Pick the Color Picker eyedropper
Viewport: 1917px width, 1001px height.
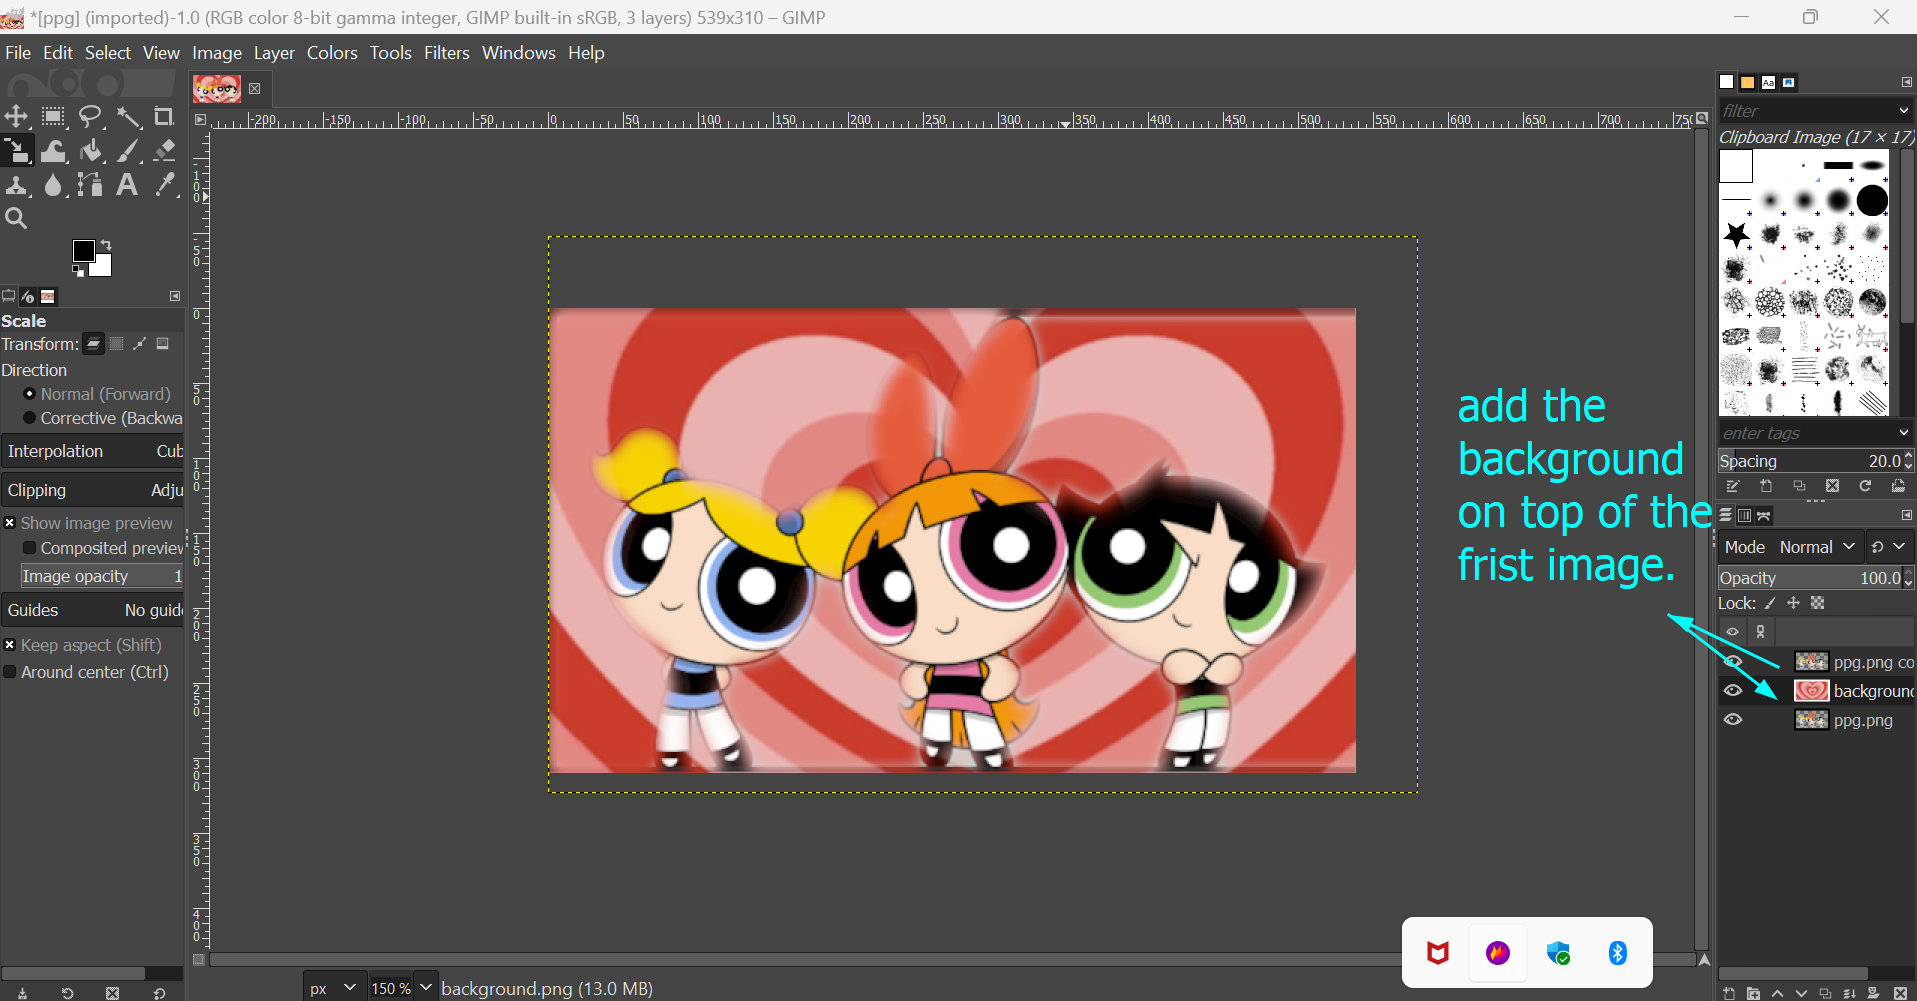pos(164,185)
